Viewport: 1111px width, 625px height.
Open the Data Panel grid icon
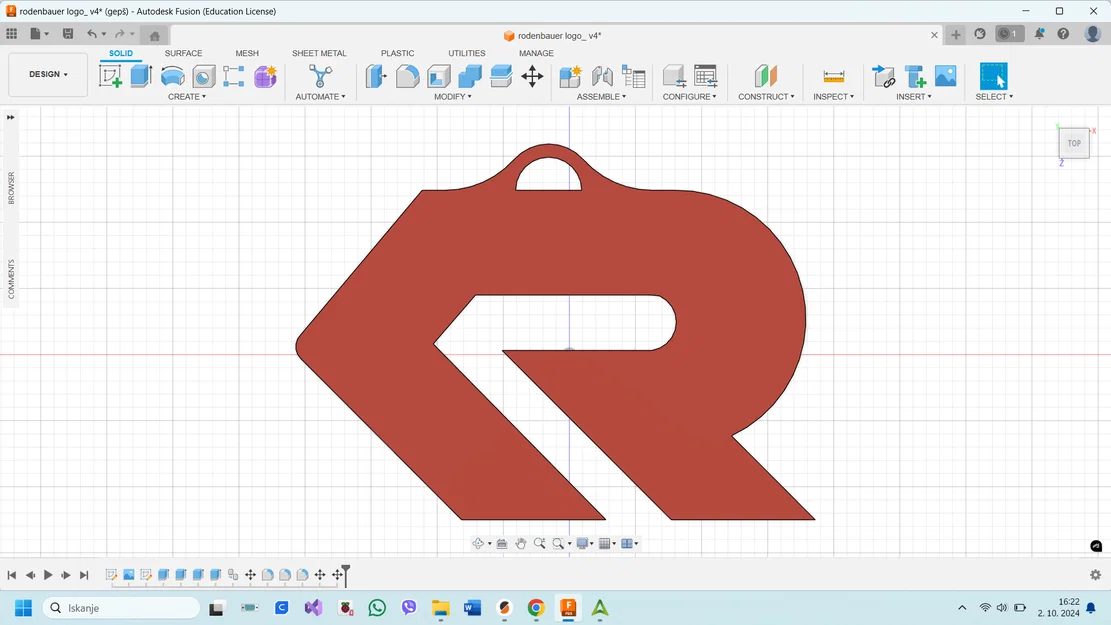coord(11,33)
